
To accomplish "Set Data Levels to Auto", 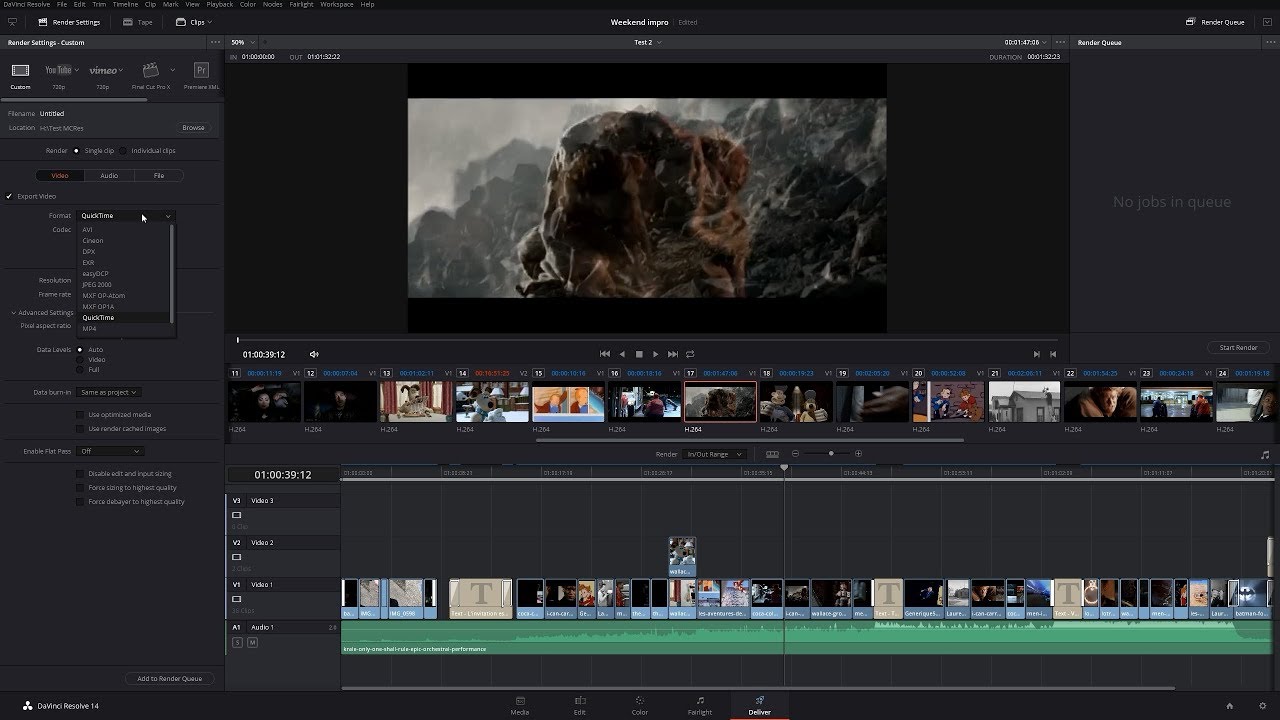I will 80,350.
